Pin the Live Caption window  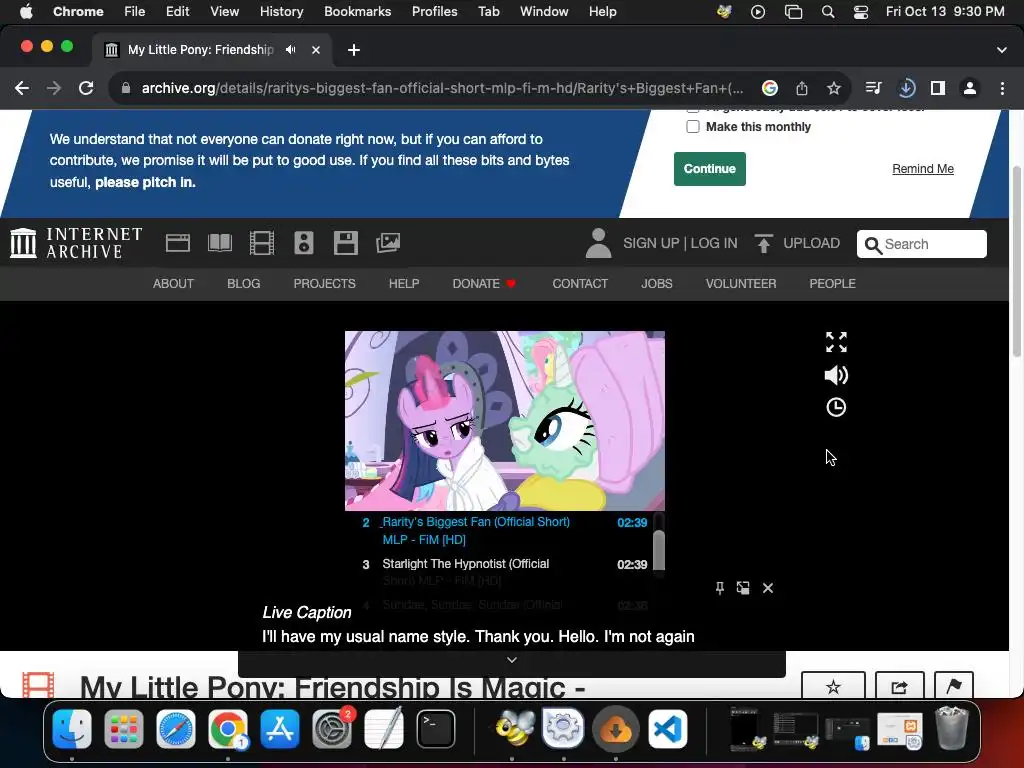tap(720, 588)
